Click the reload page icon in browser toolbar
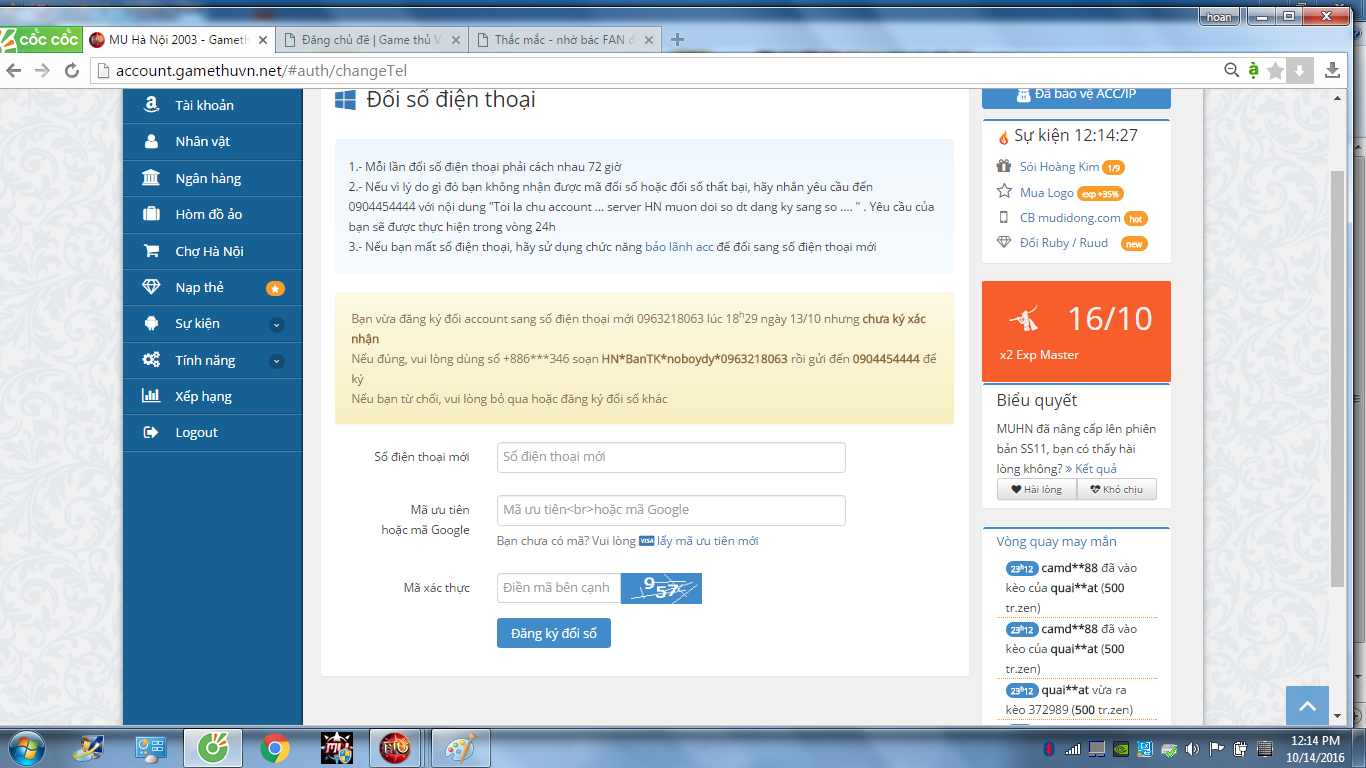1366x768 pixels. (71, 70)
